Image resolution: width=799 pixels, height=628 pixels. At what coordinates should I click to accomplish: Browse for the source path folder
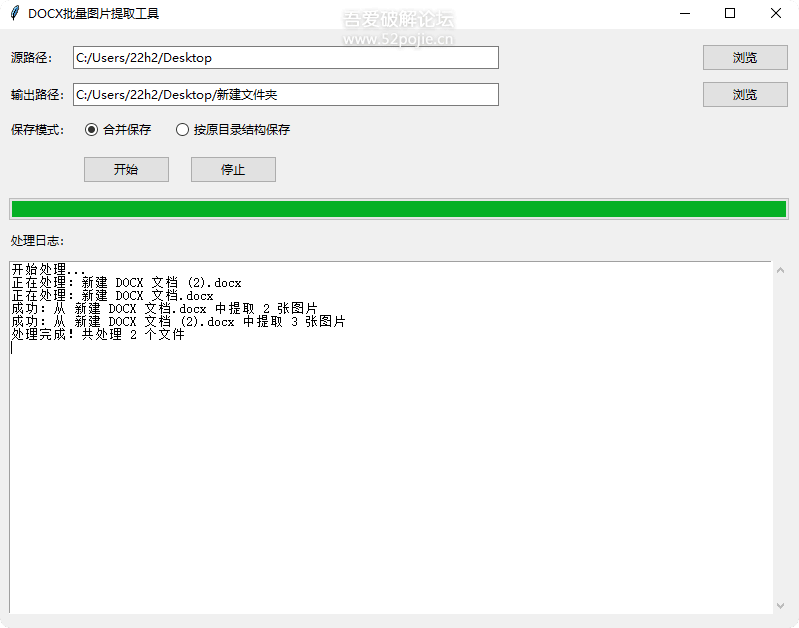pyautogui.click(x=745, y=58)
